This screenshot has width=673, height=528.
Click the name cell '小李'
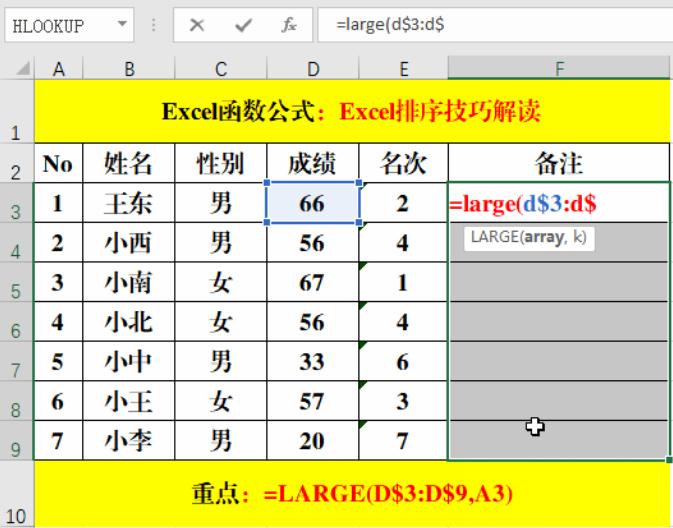tap(129, 440)
